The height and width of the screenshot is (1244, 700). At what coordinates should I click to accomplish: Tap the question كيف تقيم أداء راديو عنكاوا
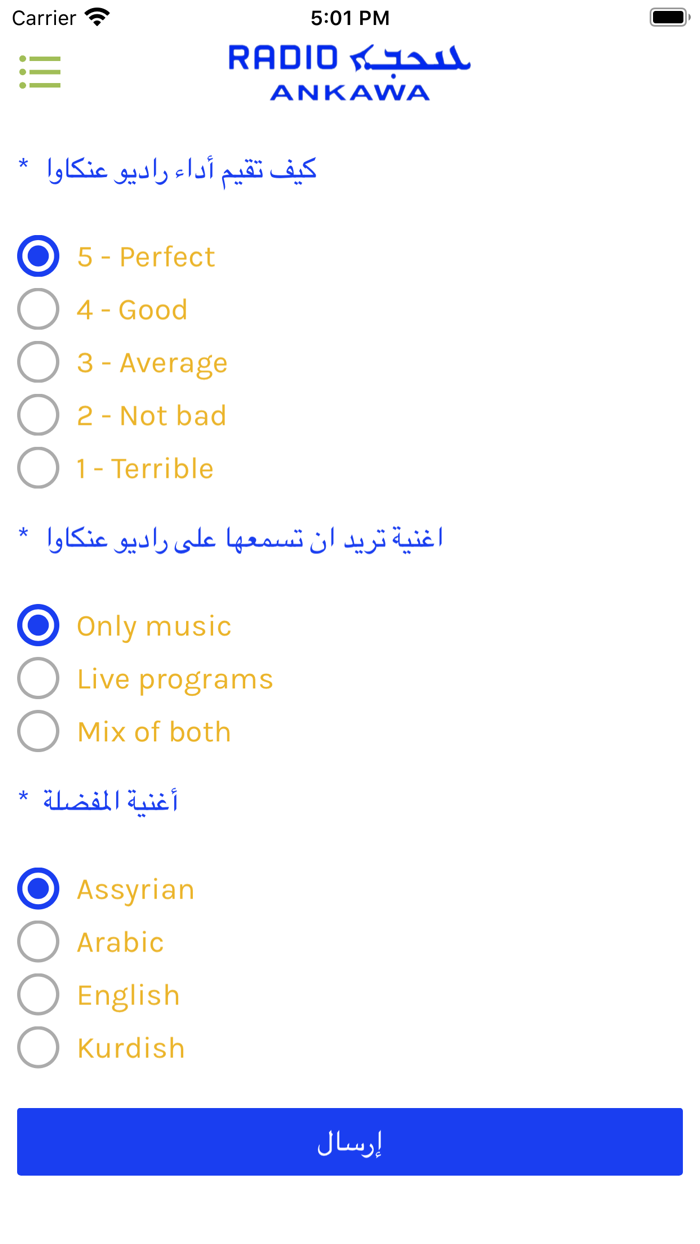click(182, 170)
